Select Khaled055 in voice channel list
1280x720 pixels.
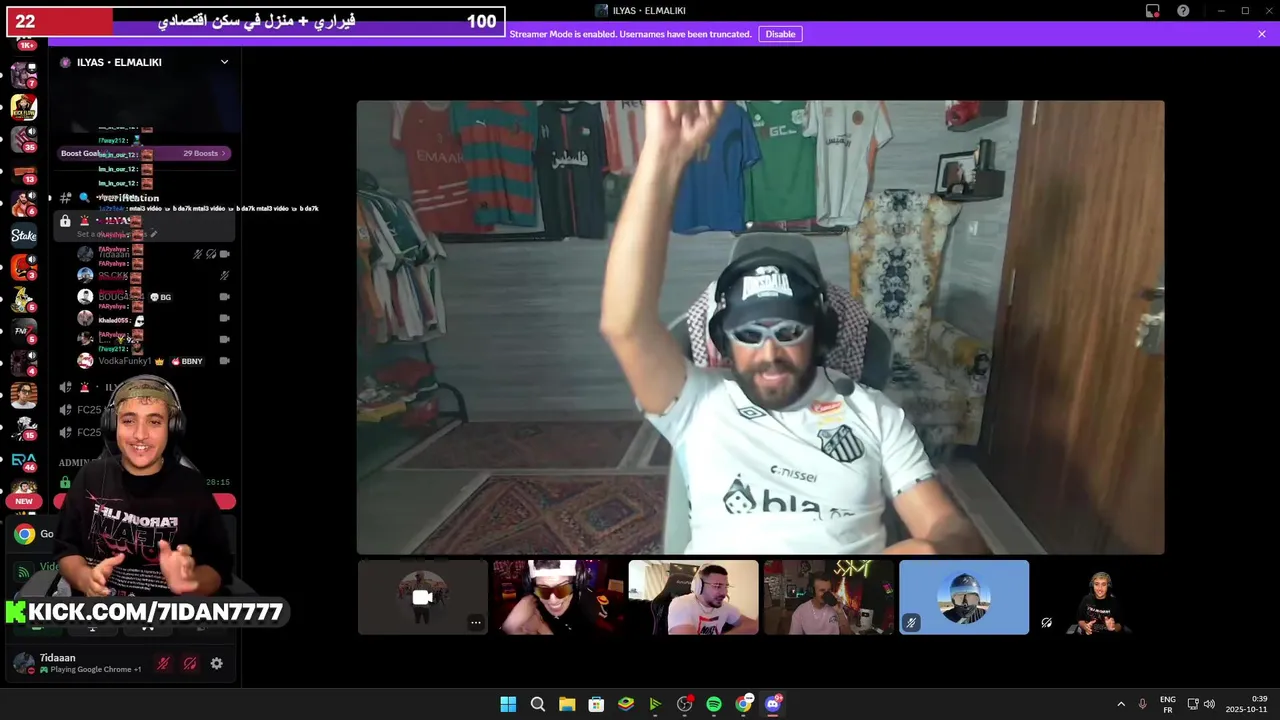(153, 320)
